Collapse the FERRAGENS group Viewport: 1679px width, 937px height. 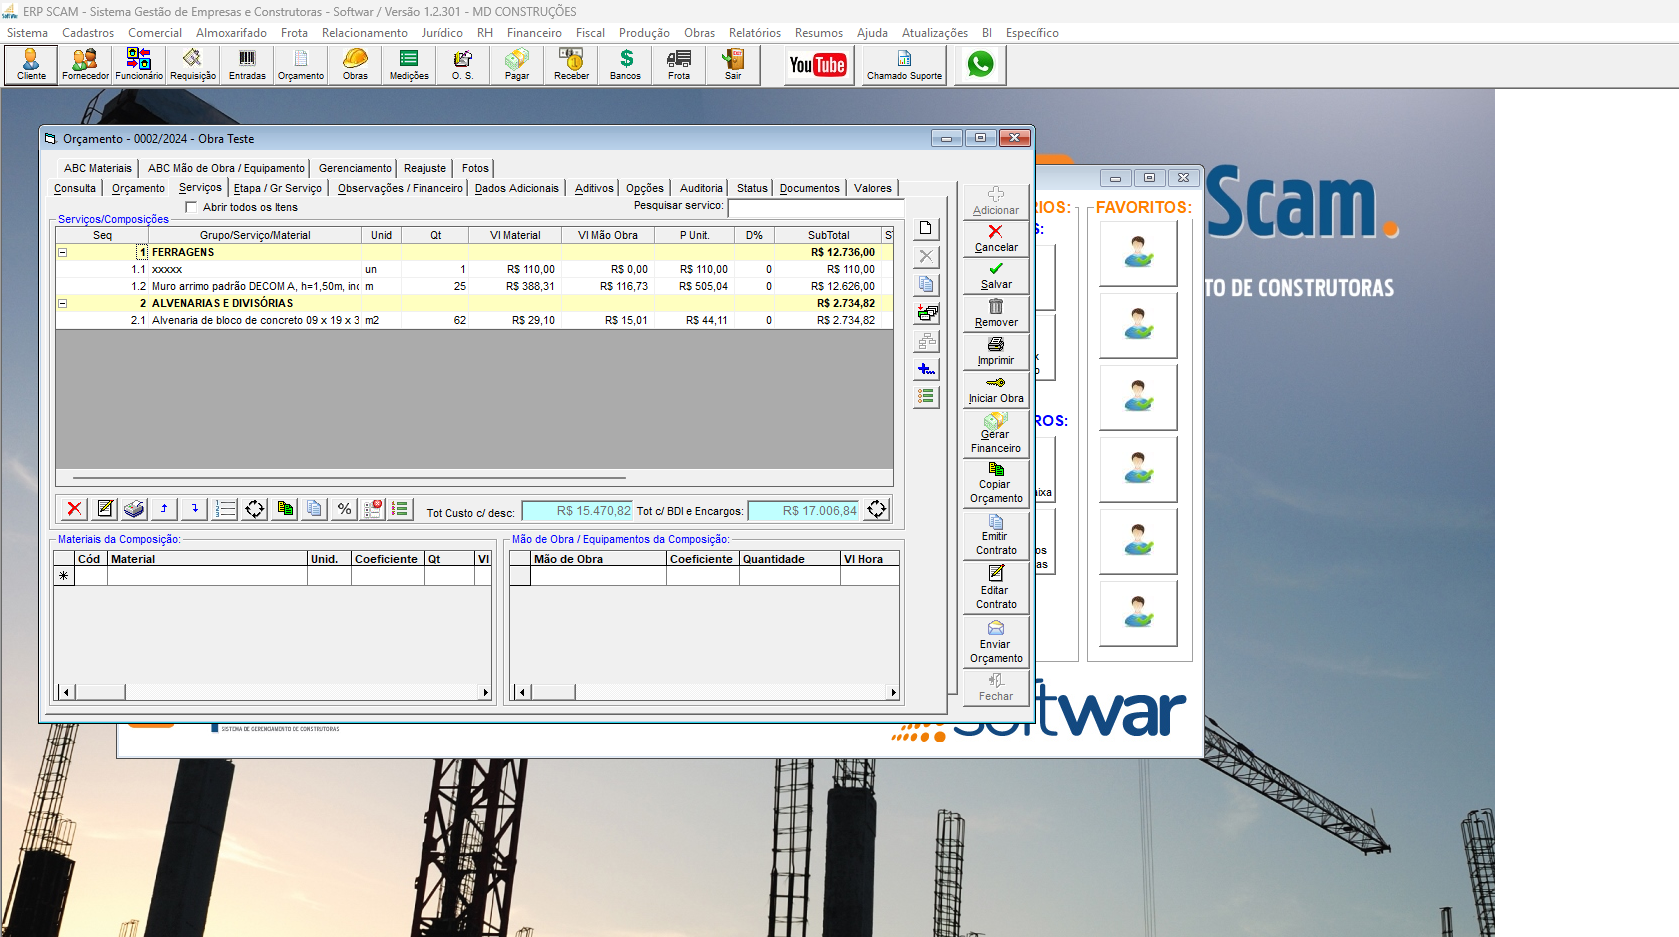point(62,253)
